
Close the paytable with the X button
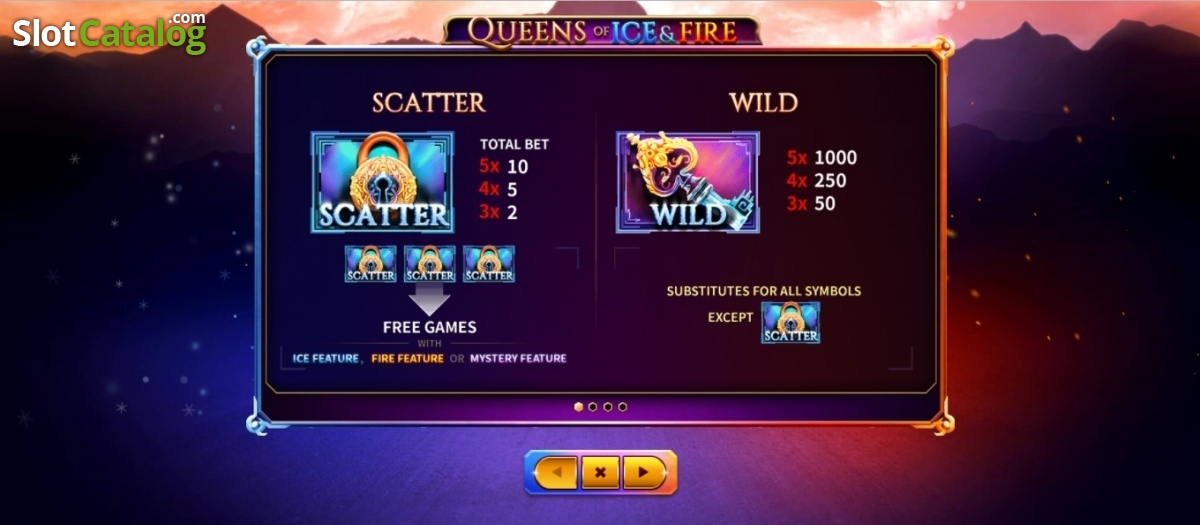tap(600, 472)
